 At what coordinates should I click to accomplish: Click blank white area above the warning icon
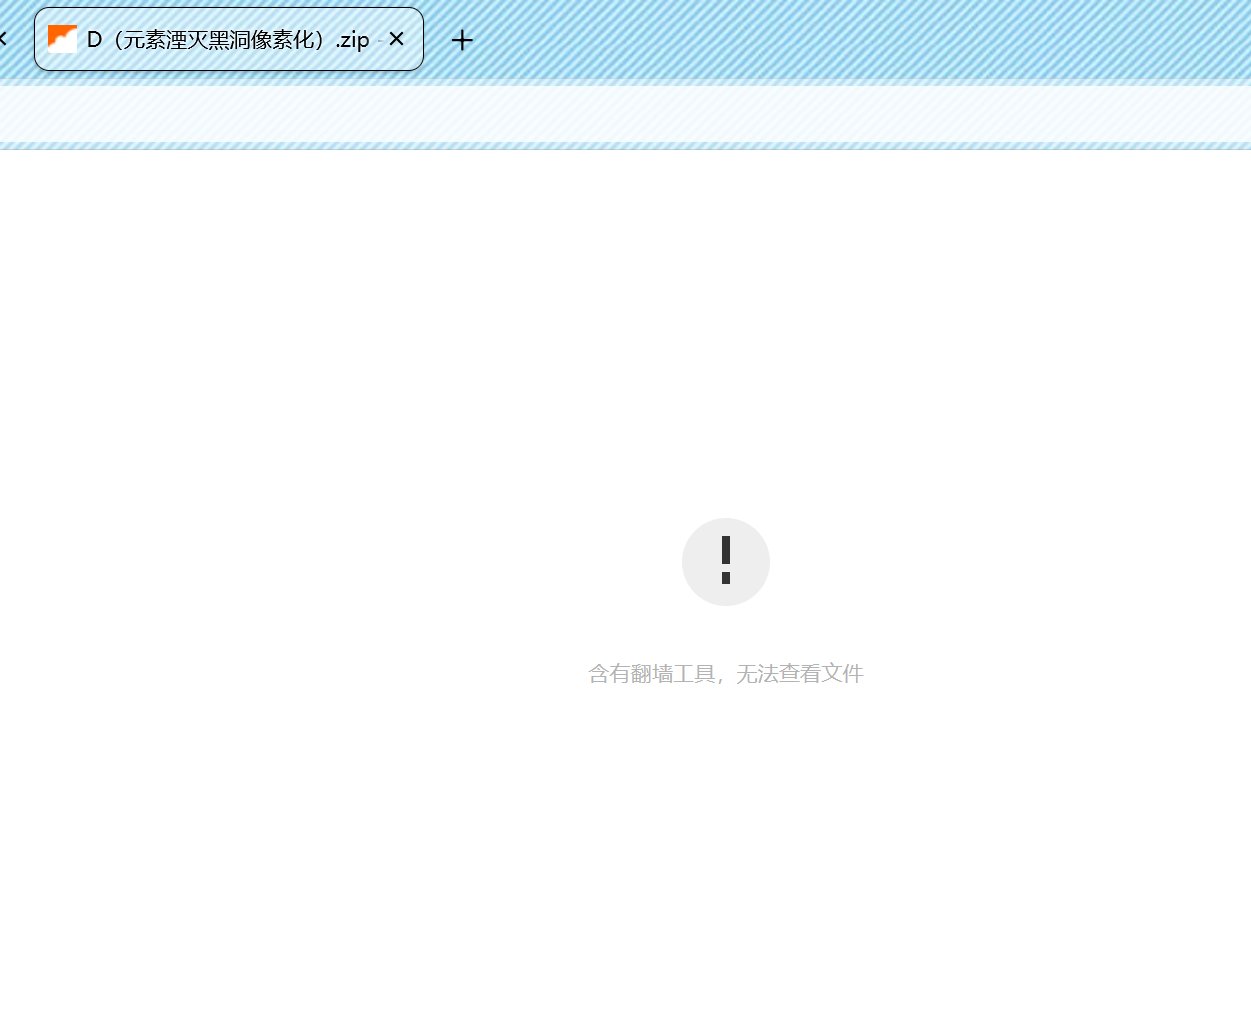coord(725,330)
